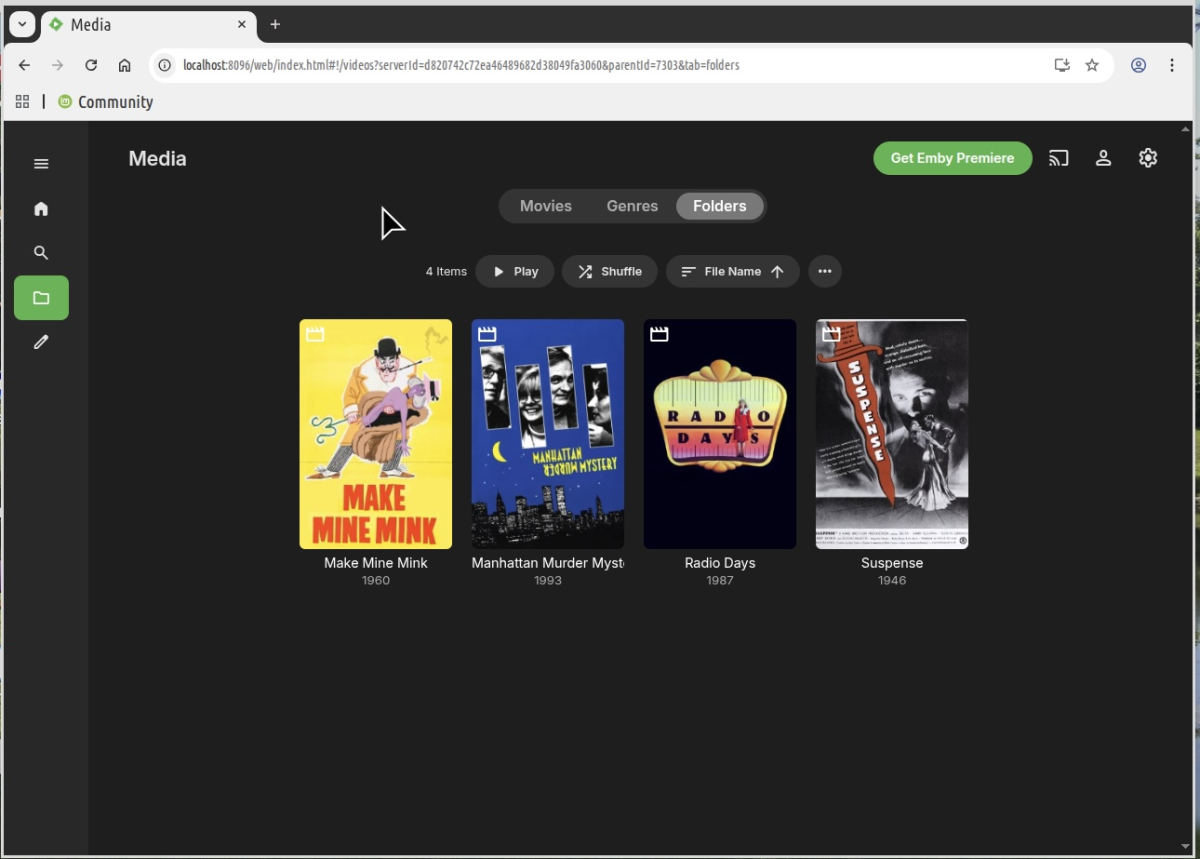Click the year 1993 label
Screen dimensions: 1200x859
click(x=548, y=581)
